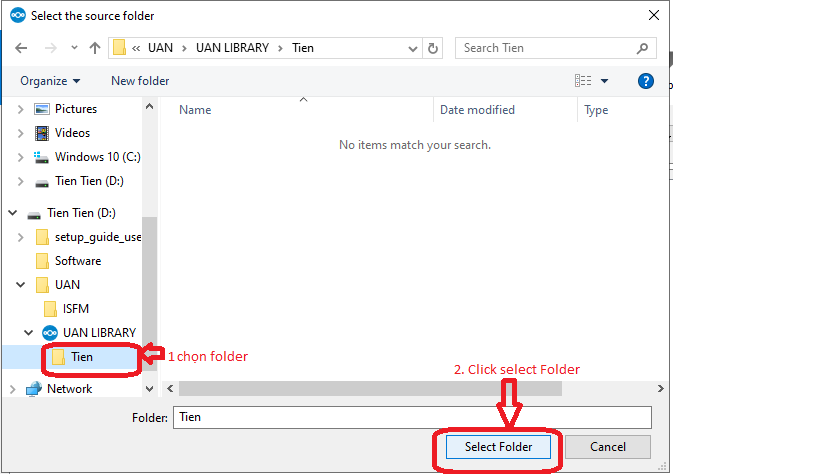819x474 pixels.
Task: Expand the Windows 10 (C:) node
Action: [x=20, y=157]
